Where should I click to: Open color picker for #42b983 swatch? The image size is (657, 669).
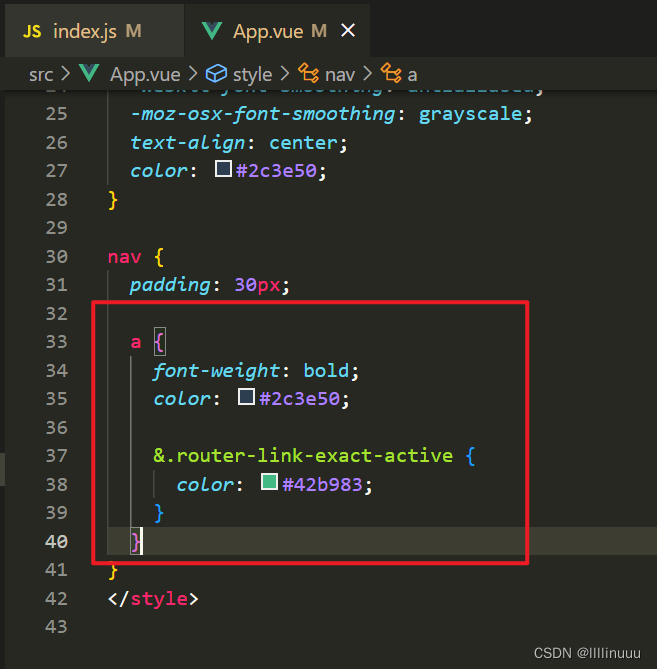[269, 482]
